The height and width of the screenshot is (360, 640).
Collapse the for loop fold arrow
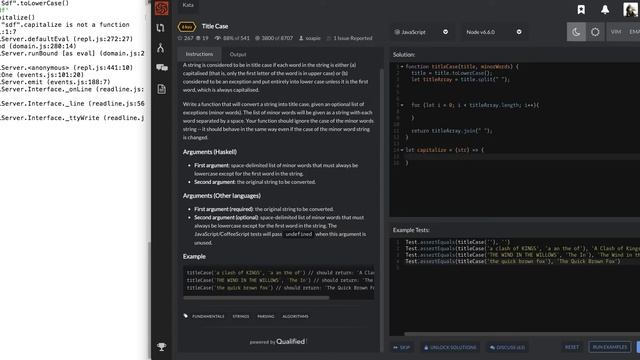point(402,105)
